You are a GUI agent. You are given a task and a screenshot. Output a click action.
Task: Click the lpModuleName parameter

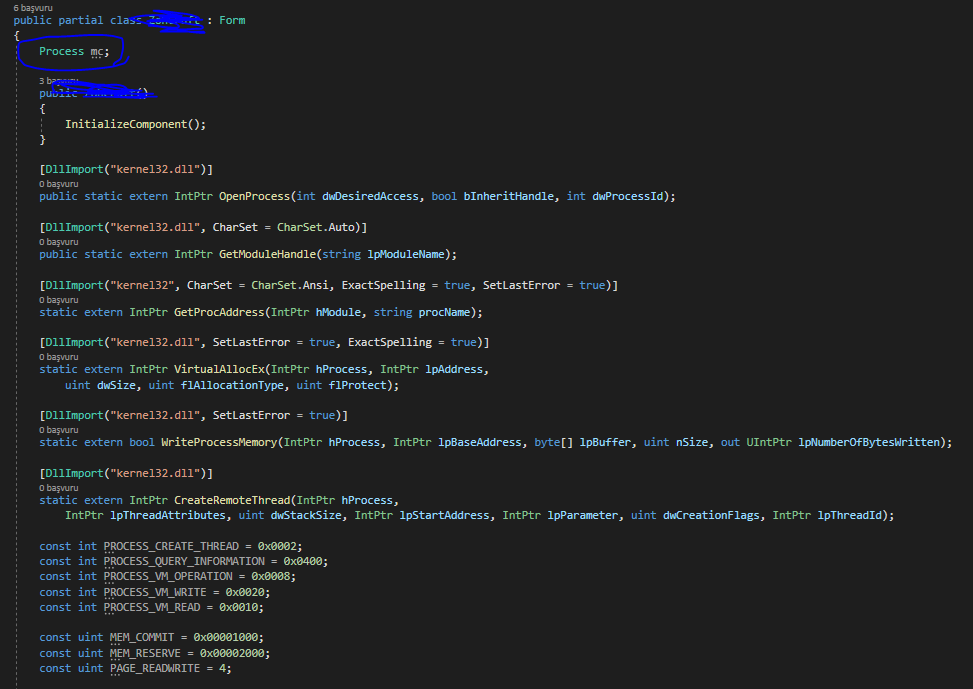point(406,254)
